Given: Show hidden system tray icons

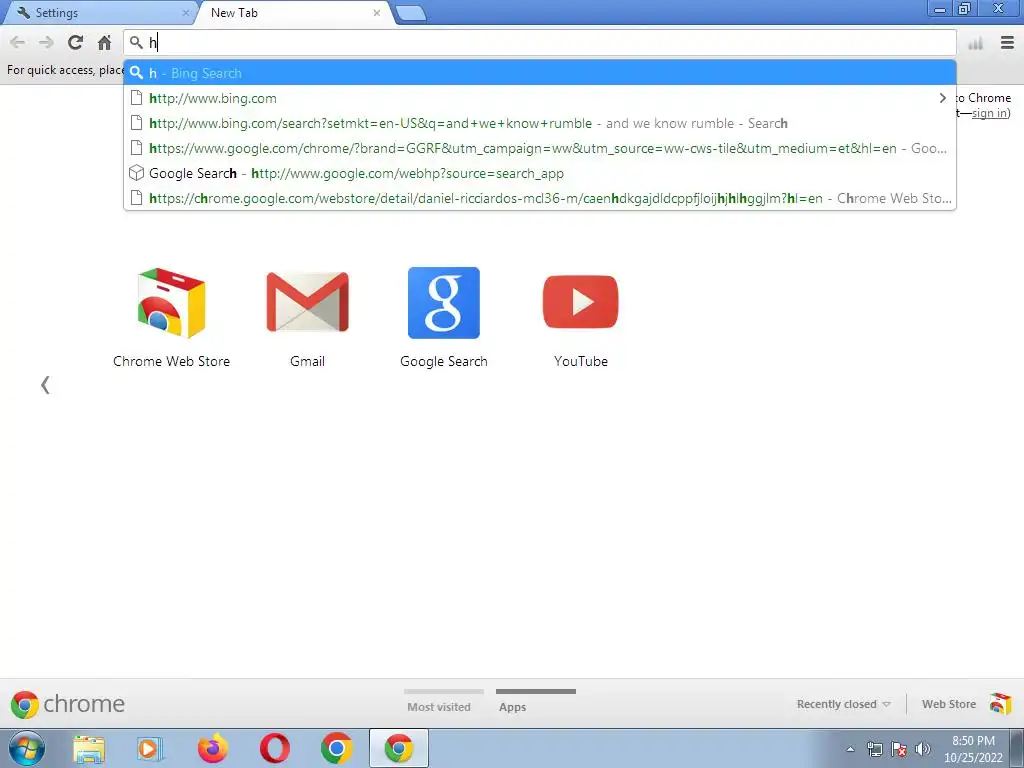Looking at the screenshot, I should 850,749.
